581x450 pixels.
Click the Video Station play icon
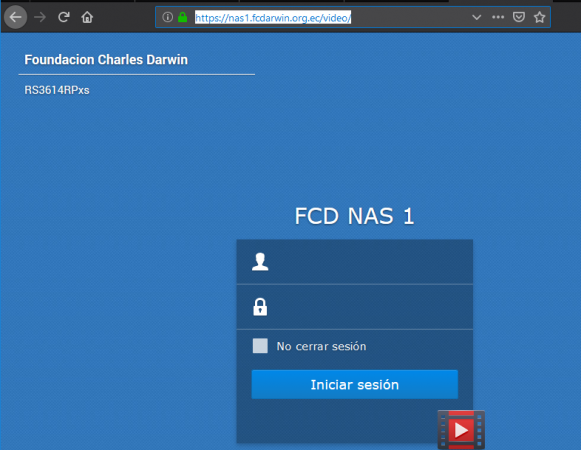point(461,430)
